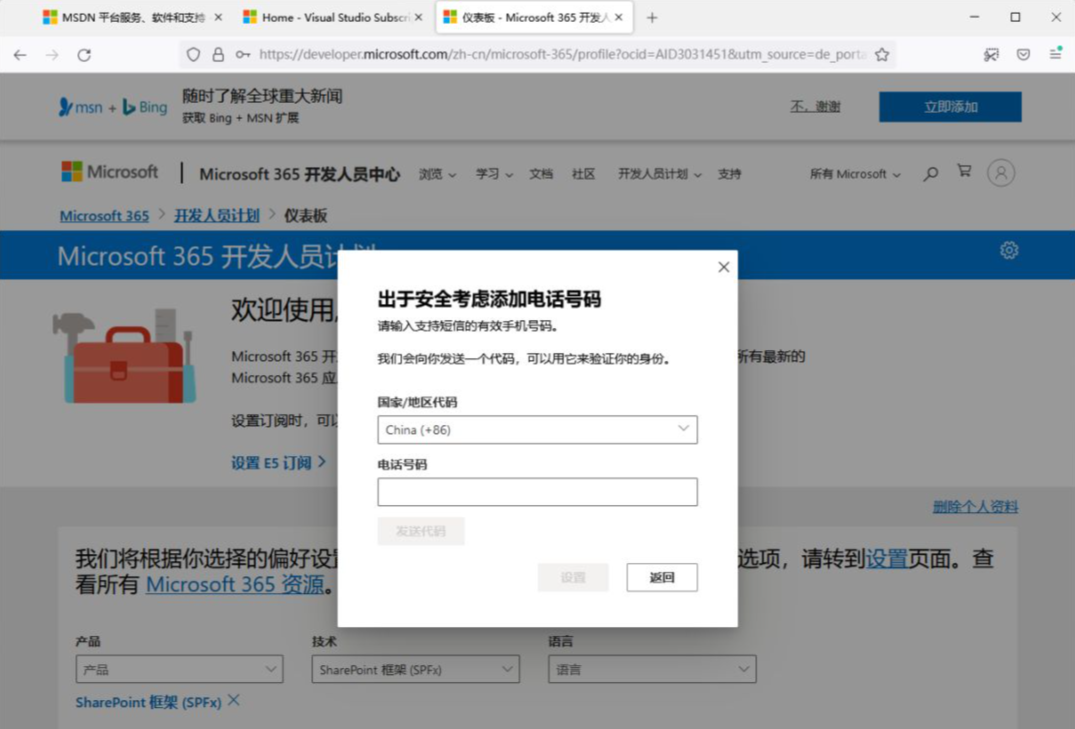The height and width of the screenshot is (729, 1075).
Task: Close the Home - Visual Studio Subscriptions tab
Action: tap(418, 17)
